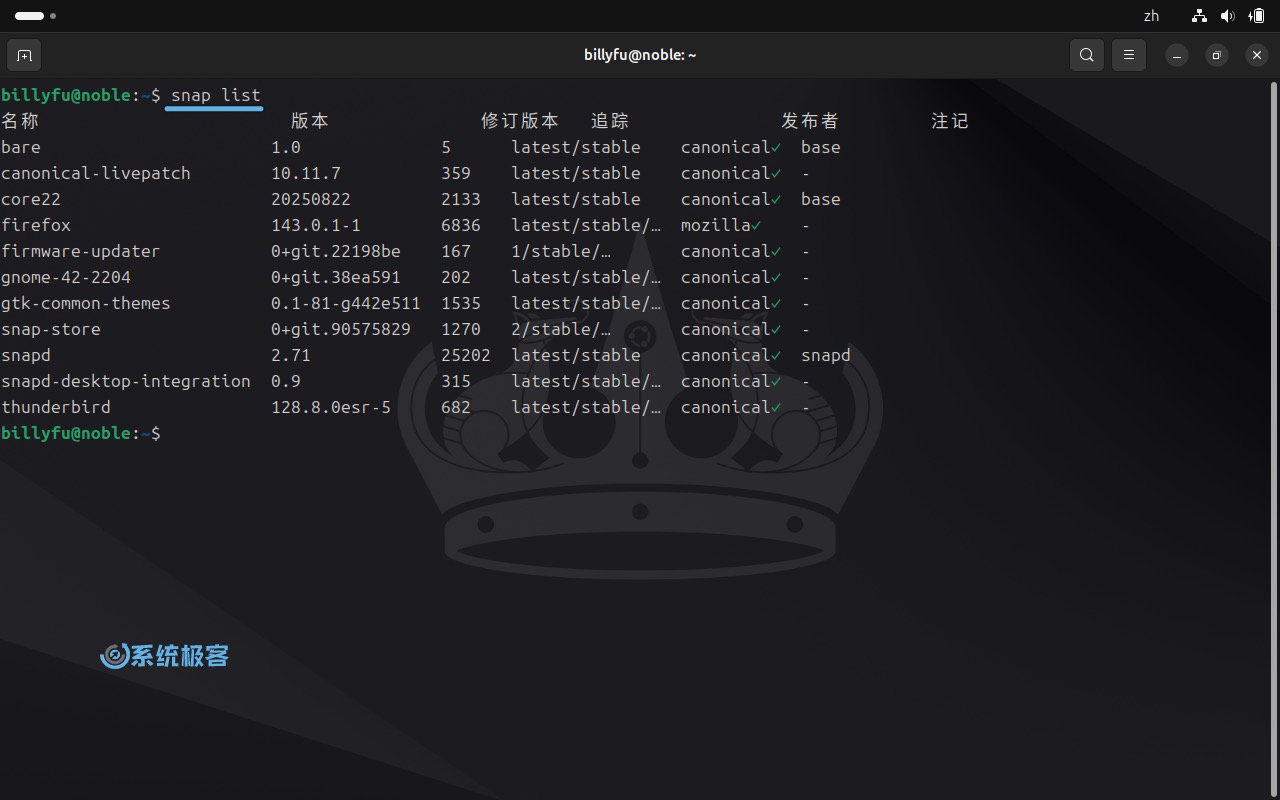Open a new terminal tab
The width and height of the screenshot is (1280, 800).
(x=24, y=55)
